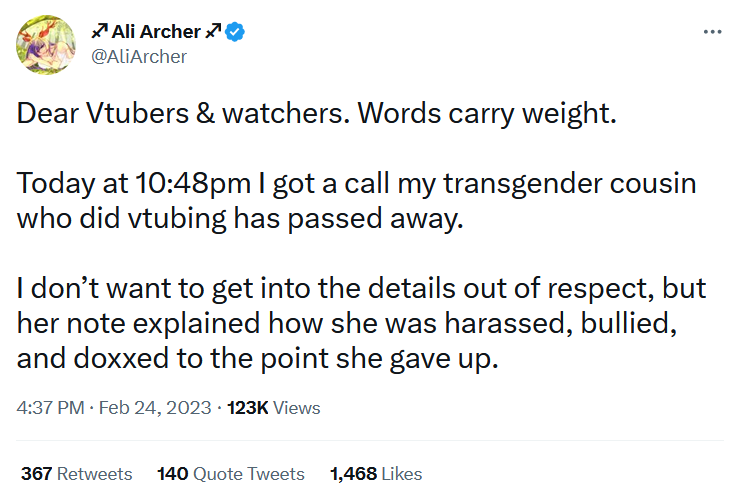Open the Ali Archer display name link
742x492 pixels.
coord(156,32)
